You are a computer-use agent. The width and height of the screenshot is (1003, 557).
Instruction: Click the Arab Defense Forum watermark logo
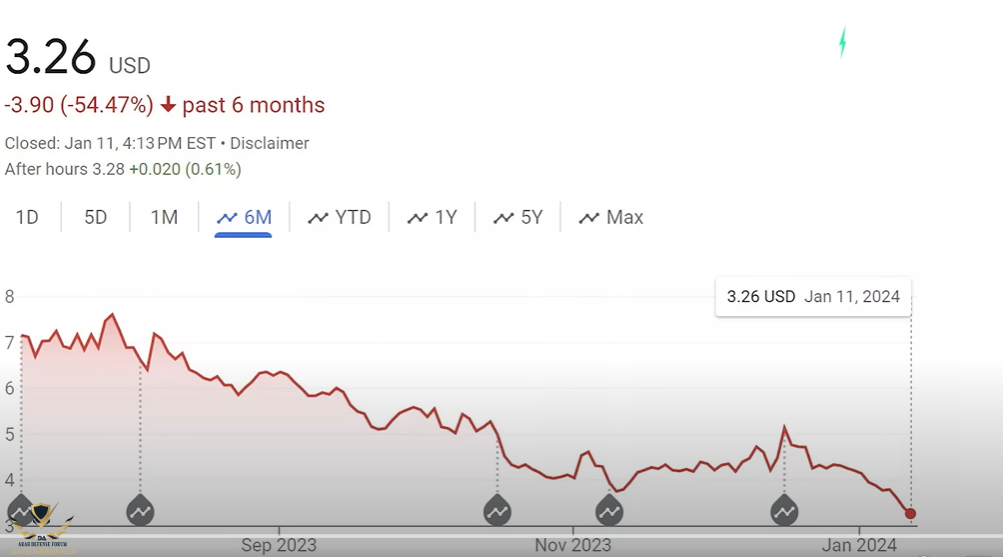click(x=40, y=524)
